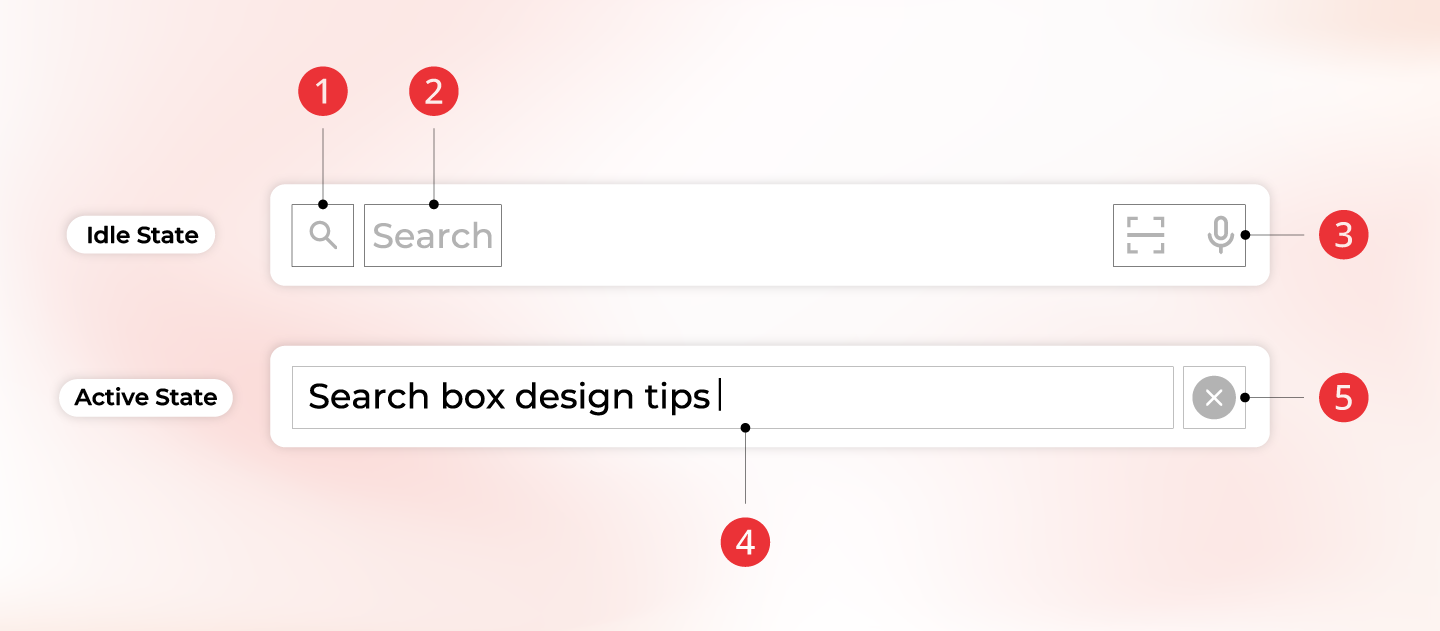Click the magnifying glass search icon
The image size is (1440, 631).
323,235
